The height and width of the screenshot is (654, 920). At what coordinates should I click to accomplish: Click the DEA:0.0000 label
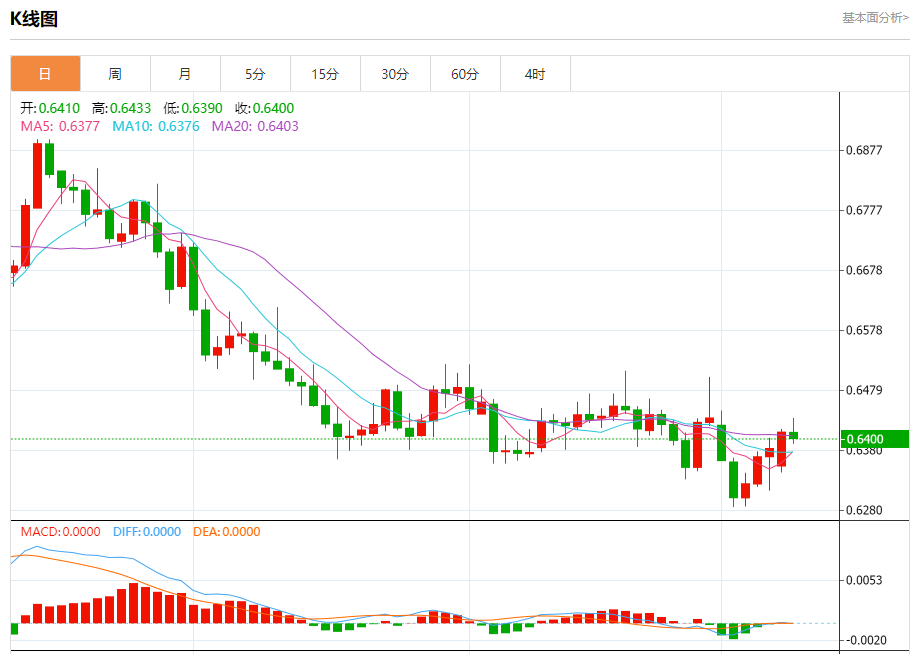click(x=226, y=531)
